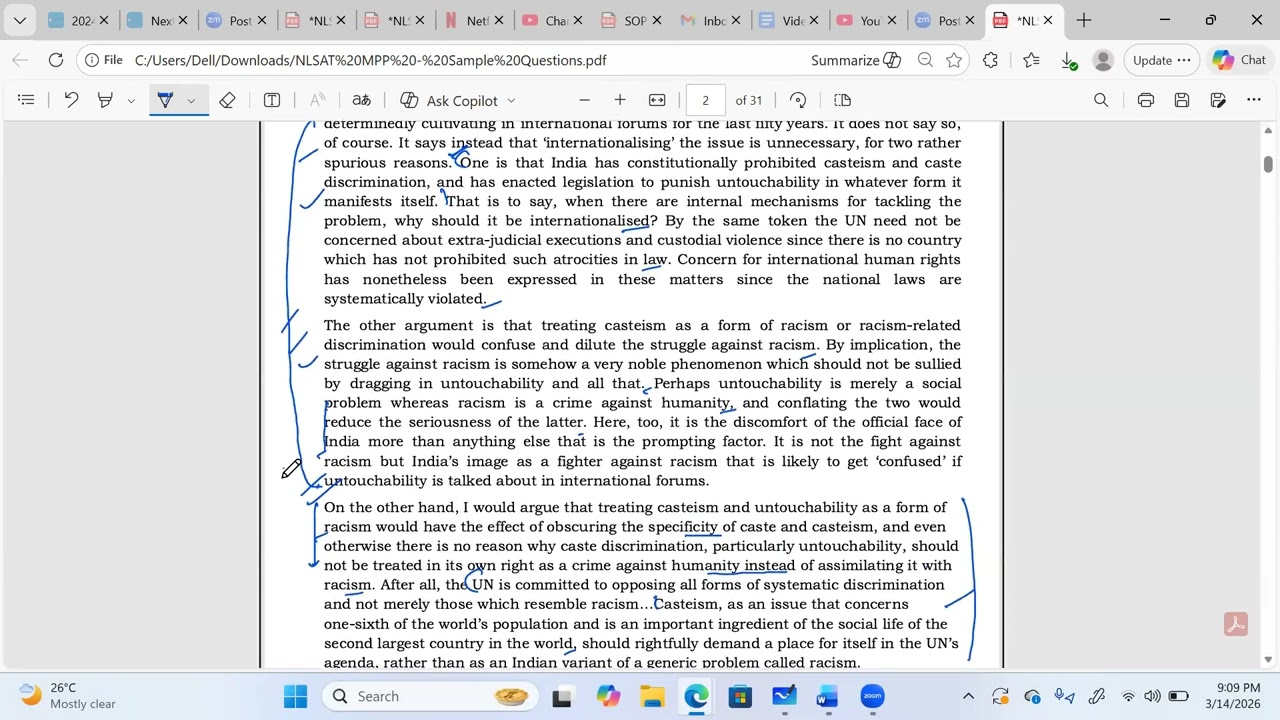Select the Erase tool
1280x720 pixels.
(x=227, y=100)
